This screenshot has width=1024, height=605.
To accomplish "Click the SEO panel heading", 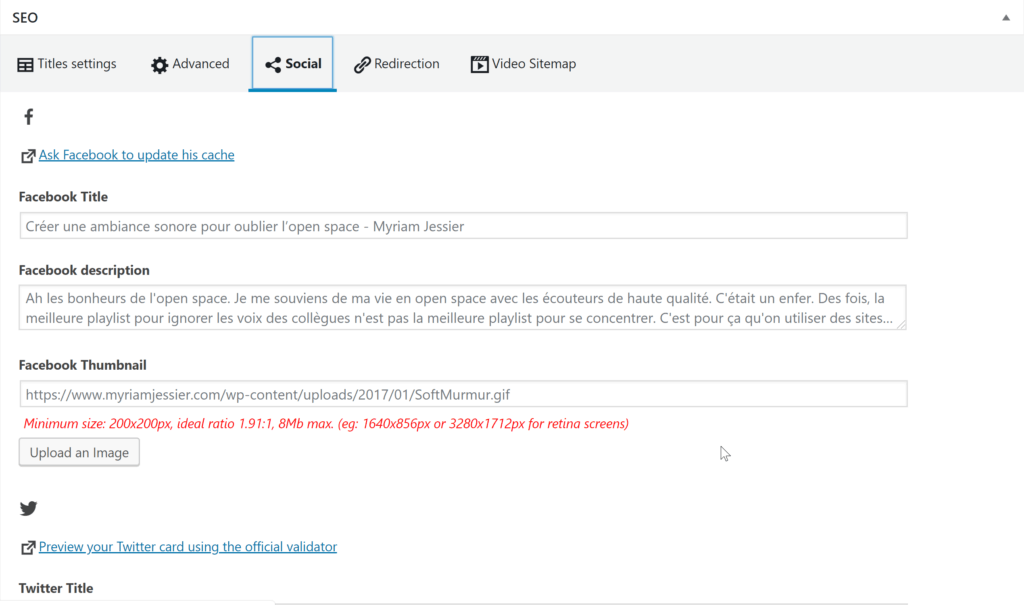I will coord(25,18).
